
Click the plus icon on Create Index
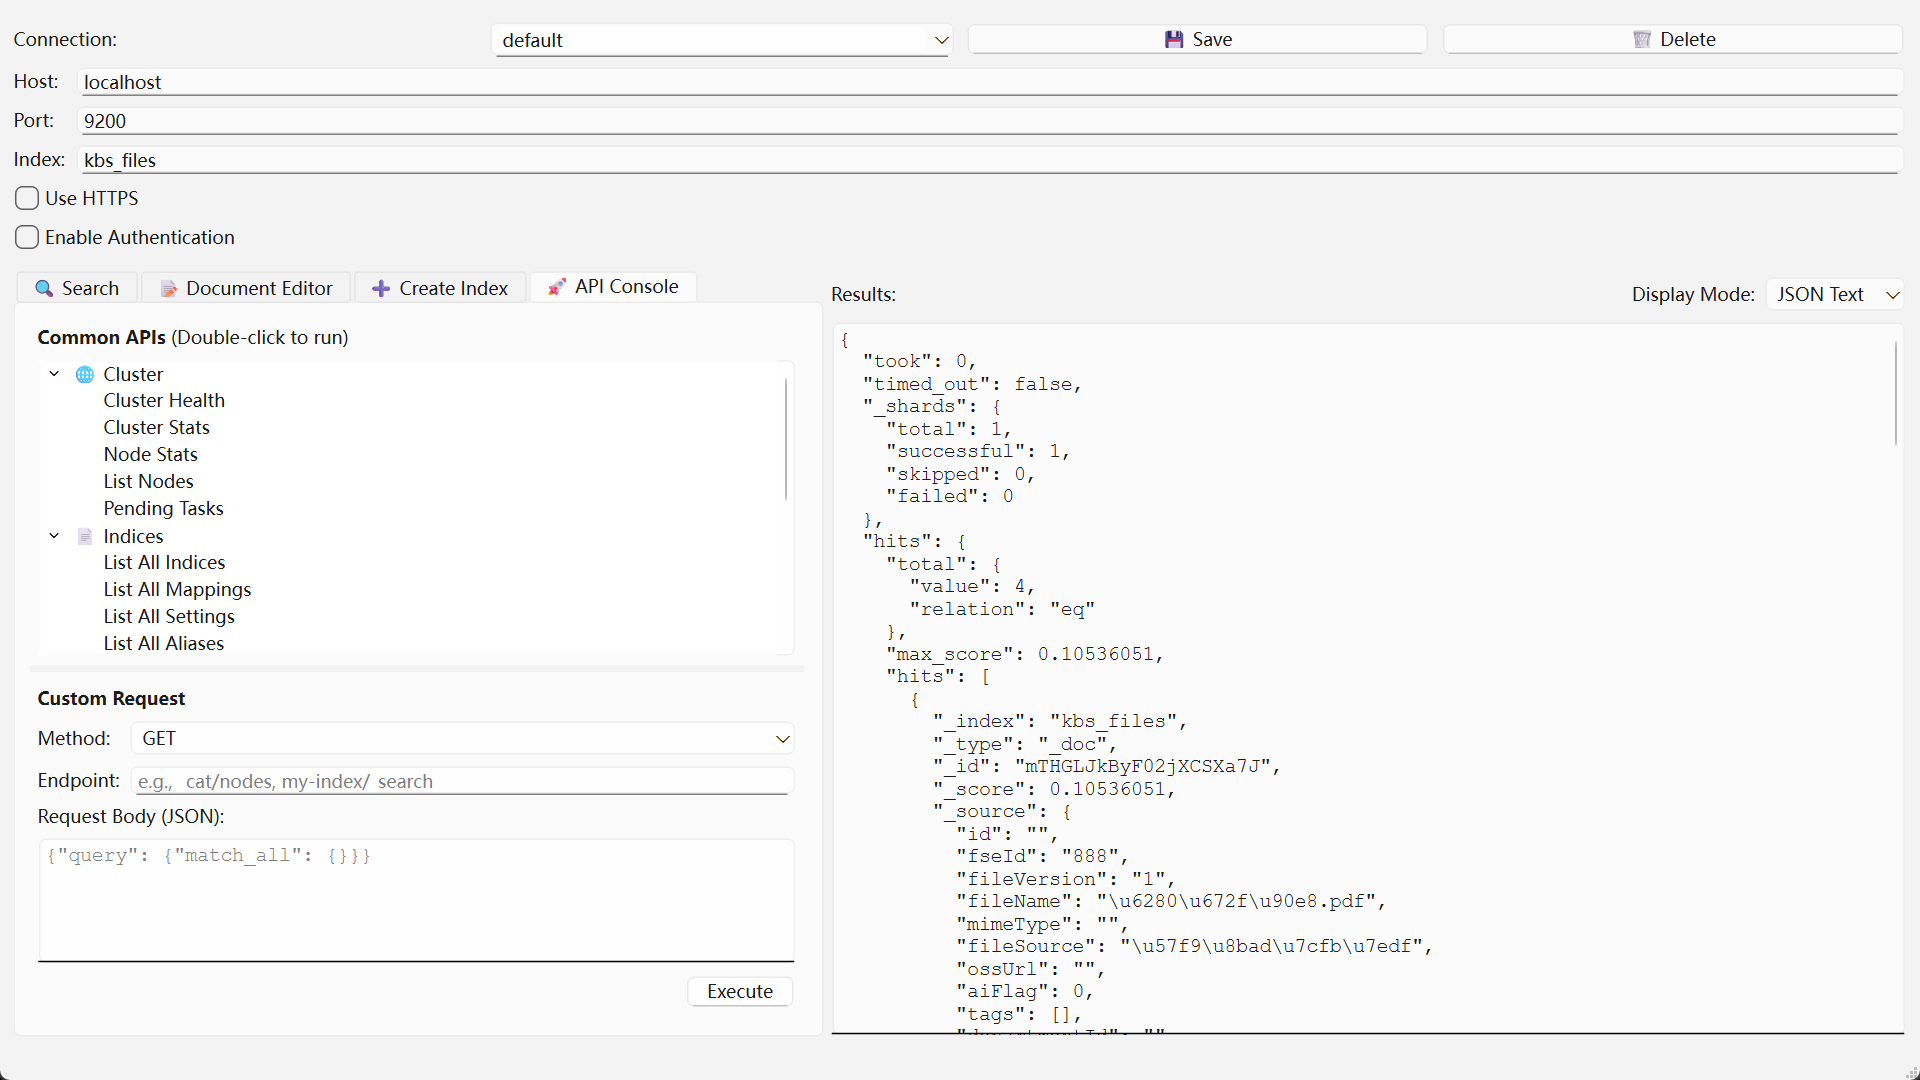click(381, 289)
